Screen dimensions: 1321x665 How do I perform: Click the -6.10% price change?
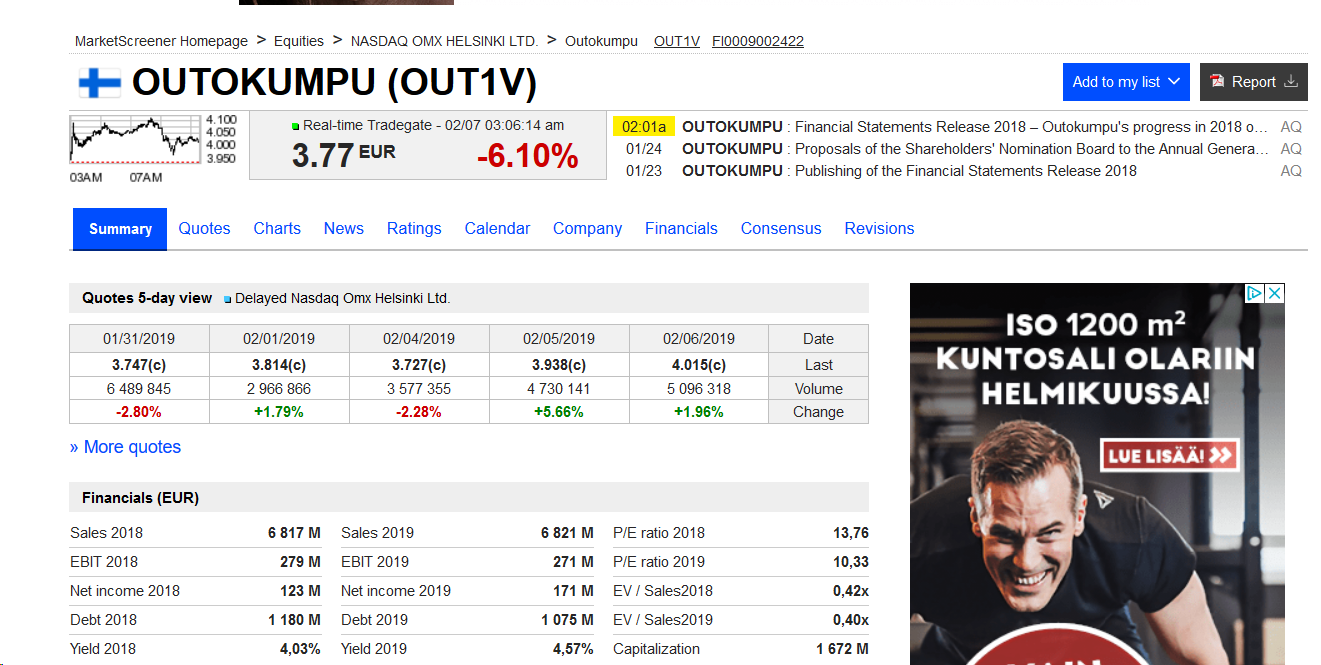tap(527, 156)
